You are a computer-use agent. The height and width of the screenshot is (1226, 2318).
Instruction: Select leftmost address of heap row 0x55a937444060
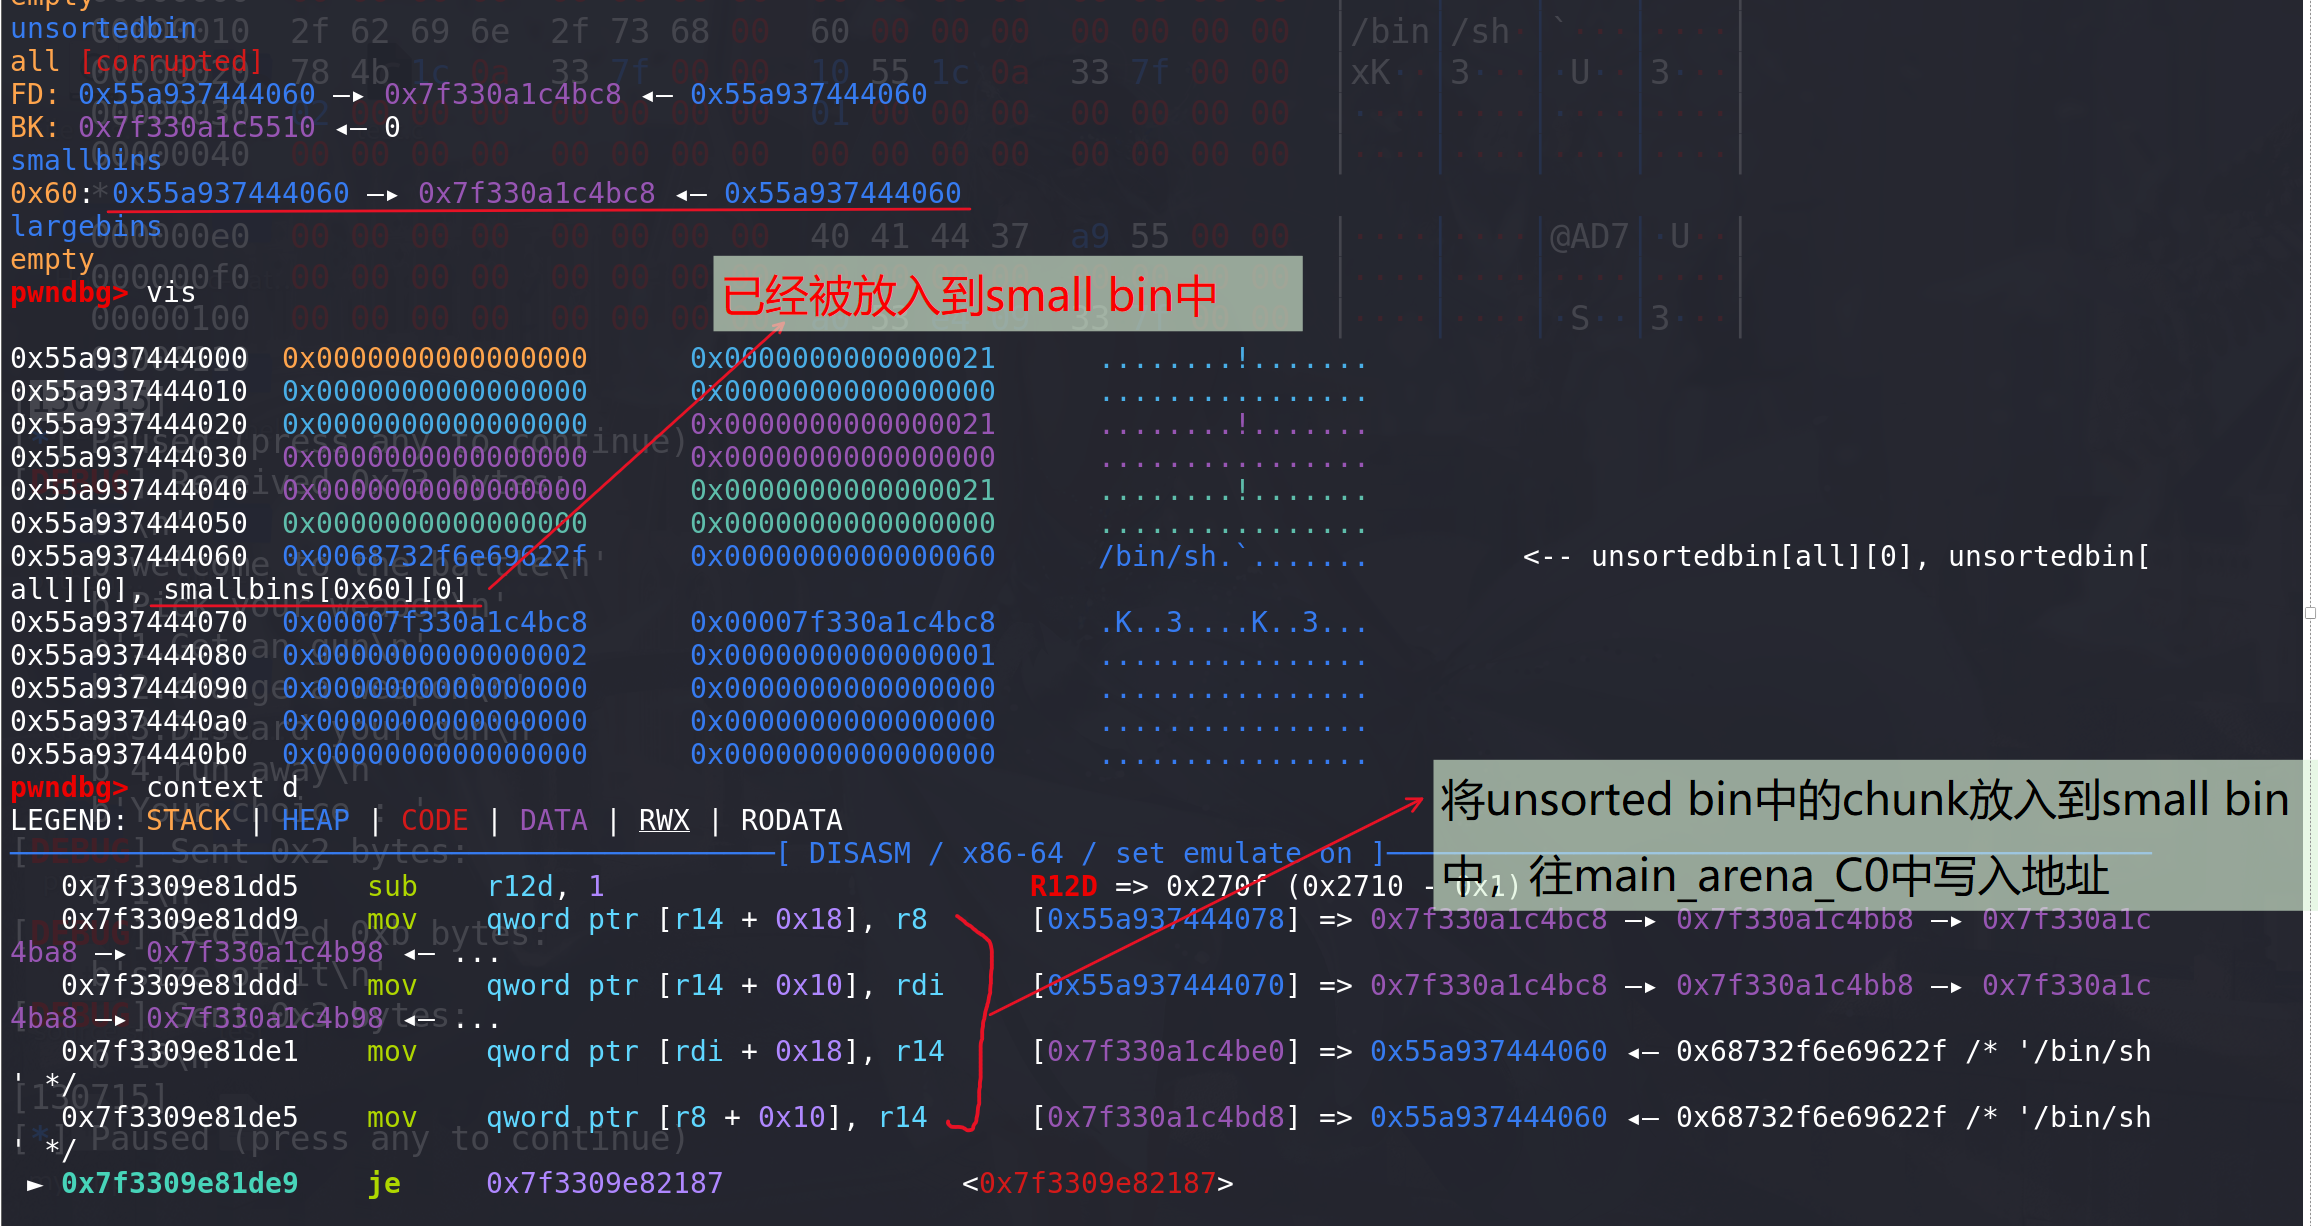click(129, 556)
